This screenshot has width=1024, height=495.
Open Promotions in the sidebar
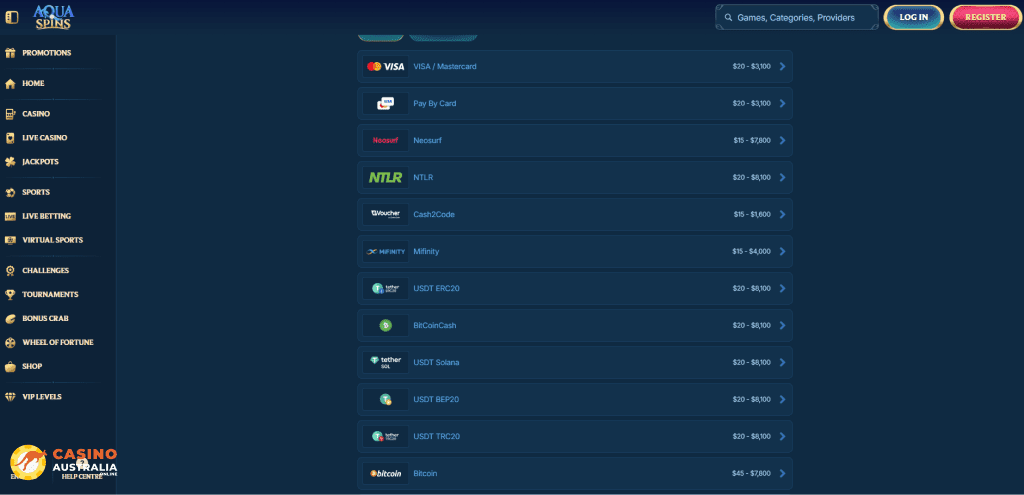point(46,53)
